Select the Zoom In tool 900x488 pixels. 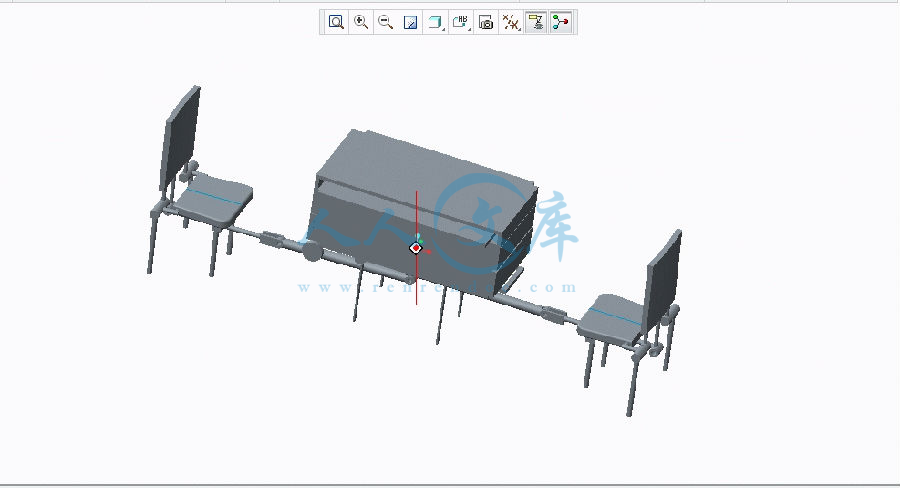(361, 22)
